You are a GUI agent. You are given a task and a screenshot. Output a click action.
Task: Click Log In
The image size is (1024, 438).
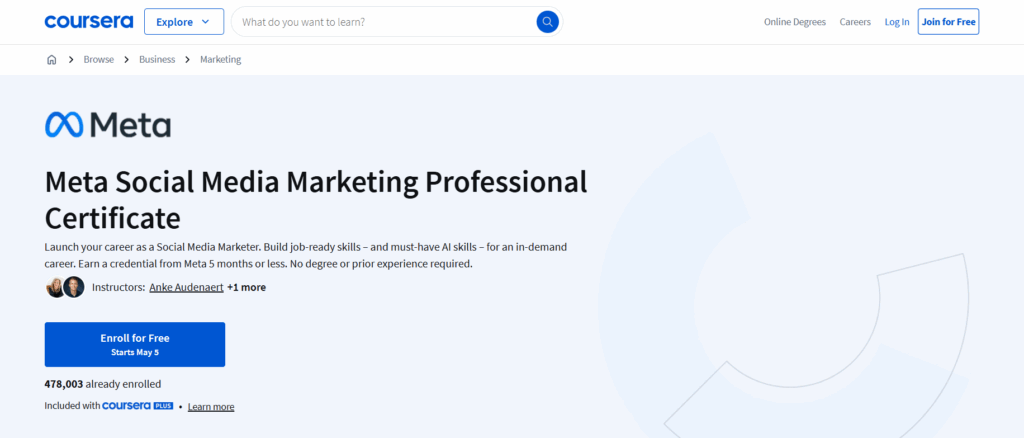[897, 22]
